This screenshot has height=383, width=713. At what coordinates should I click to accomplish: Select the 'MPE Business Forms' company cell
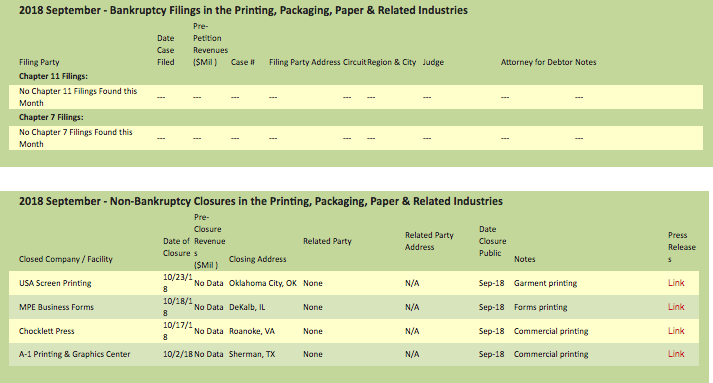[56, 307]
